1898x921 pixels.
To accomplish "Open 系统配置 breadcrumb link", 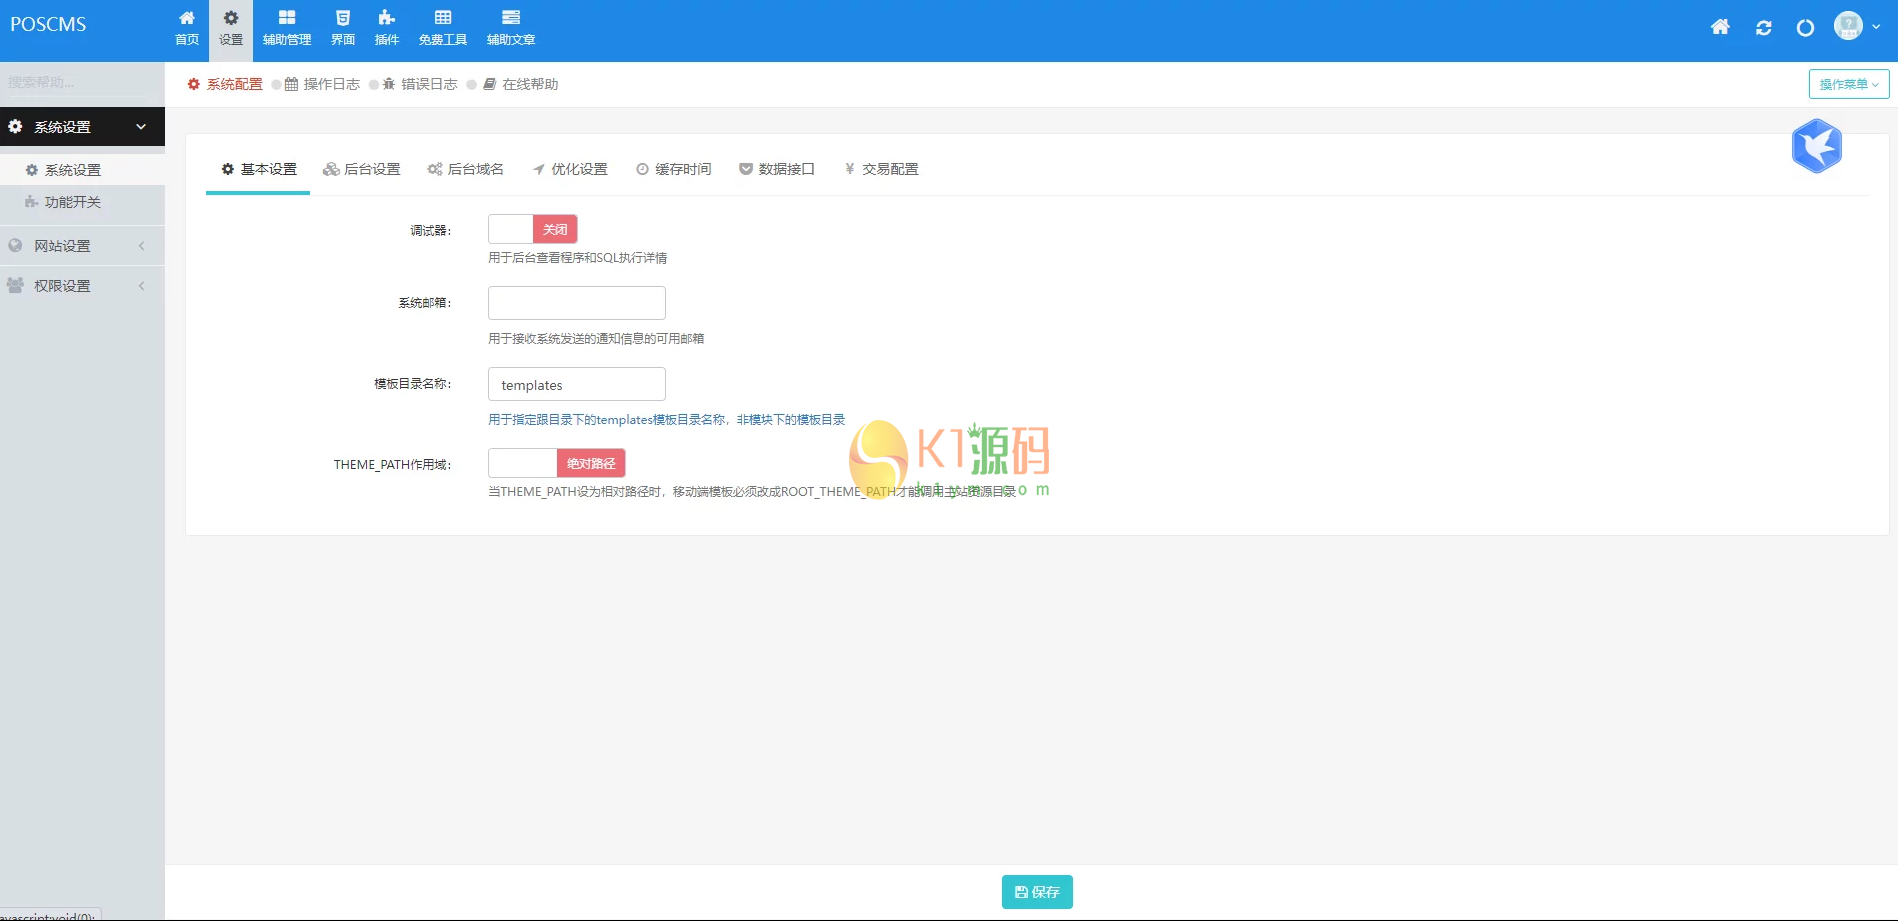I will pyautogui.click(x=234, y=84).
